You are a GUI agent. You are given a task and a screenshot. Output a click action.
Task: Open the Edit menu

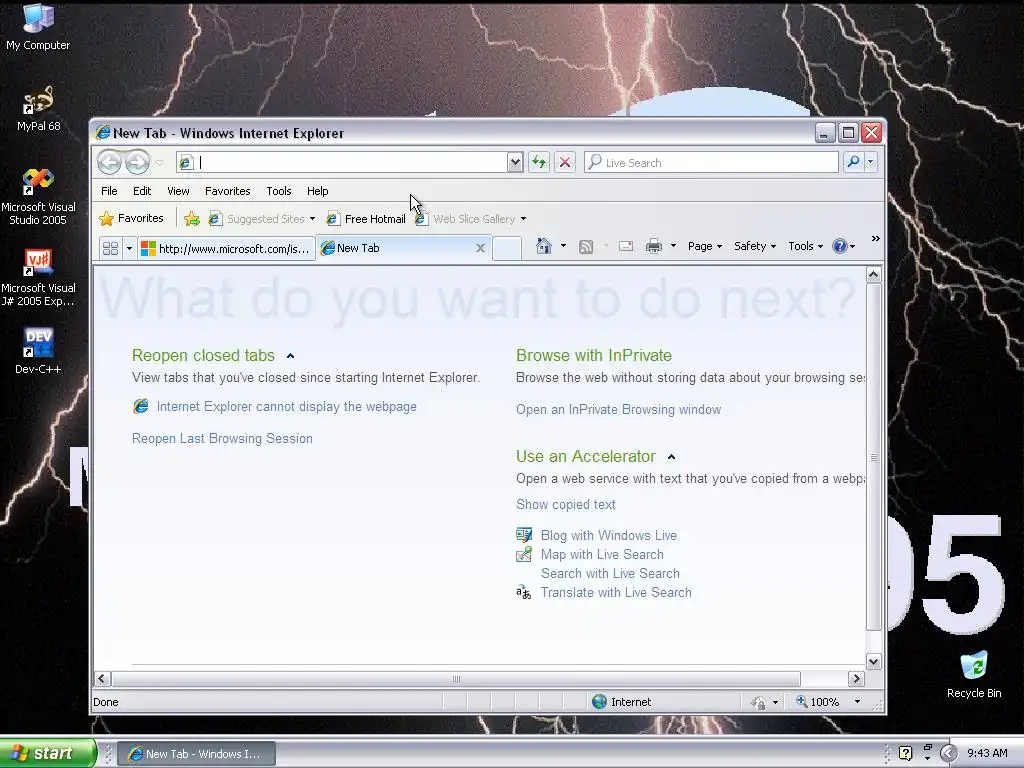click(x=142, y=191)
